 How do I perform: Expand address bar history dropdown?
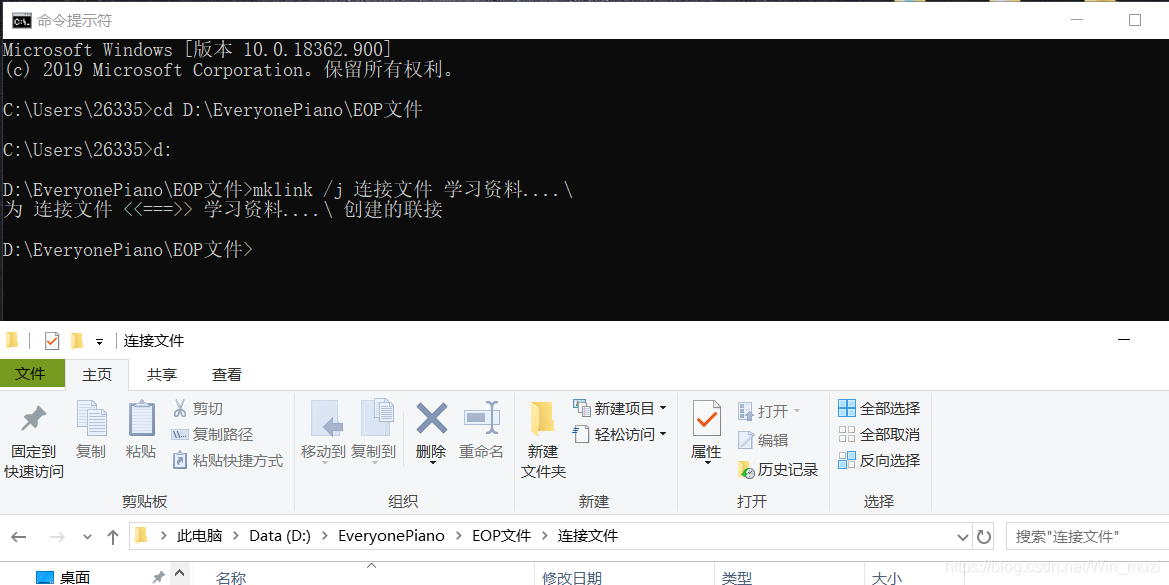(x=962, y=537)
